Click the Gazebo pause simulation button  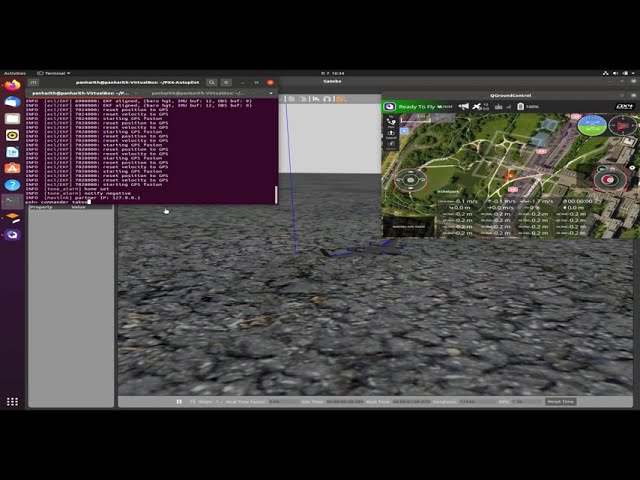pyautogui.click(x=179, y=402)
